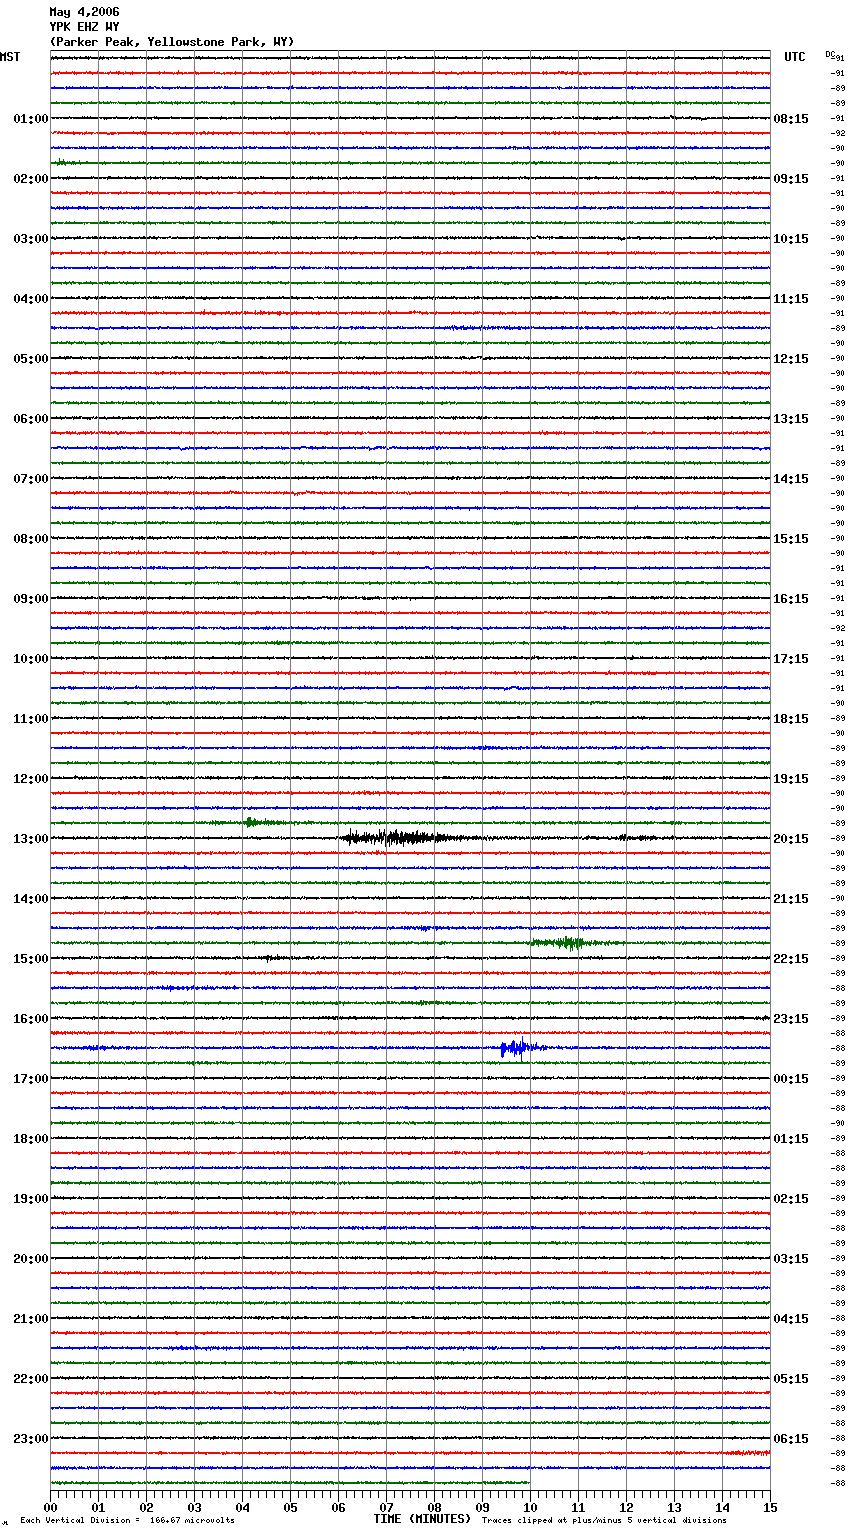Click the "15:00" MST time label
The width and height of the screenshot is (850, 1534).
click(31, 959)
